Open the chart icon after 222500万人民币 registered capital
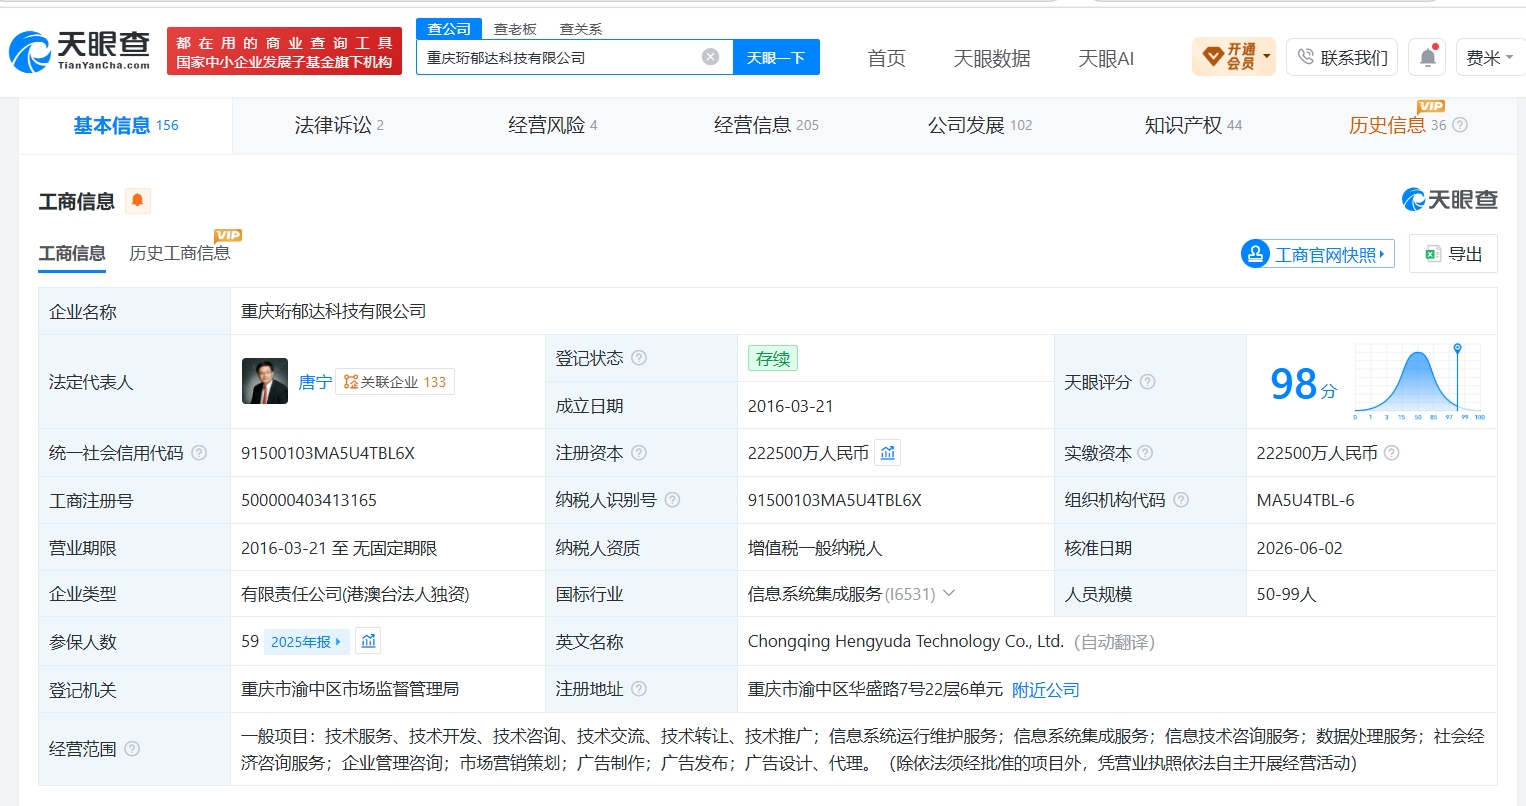Screen dimensions: 1526x806 pos(887,453)
